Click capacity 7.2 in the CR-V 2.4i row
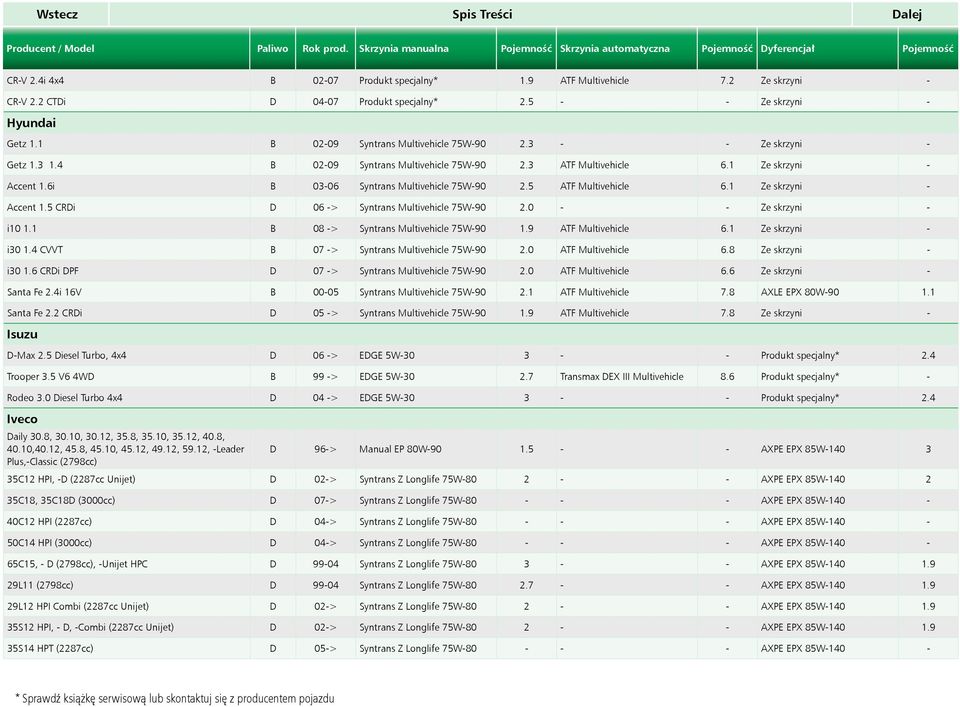Screen dimensions: 960x707 click(x=727, y=80)
